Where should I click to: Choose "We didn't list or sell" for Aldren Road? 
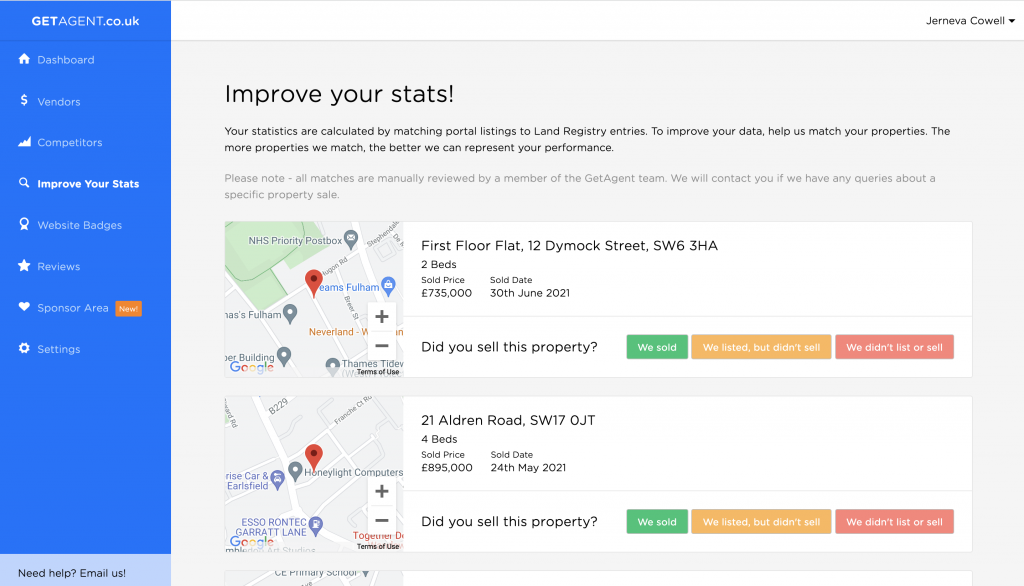coord(894,522)
